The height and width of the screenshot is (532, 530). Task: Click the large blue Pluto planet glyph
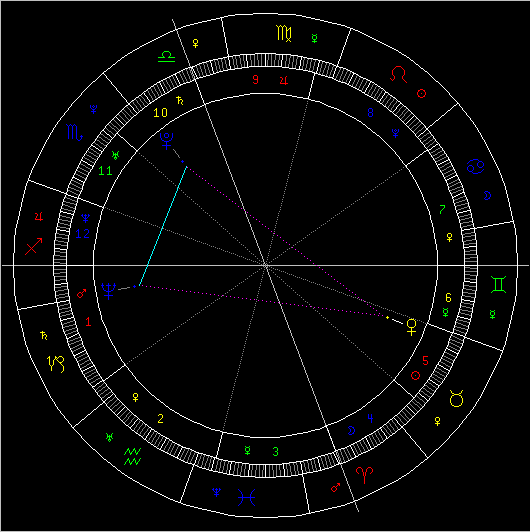(x=167, y=141)
